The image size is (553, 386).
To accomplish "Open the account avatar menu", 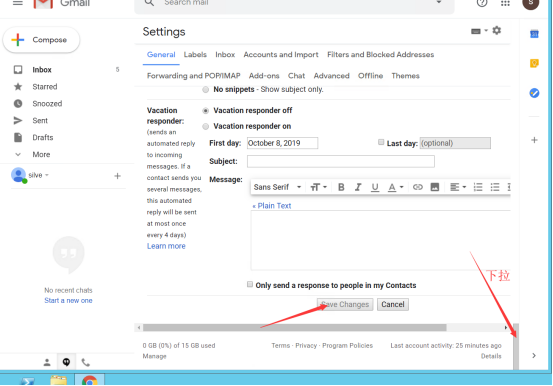I will tap(530, 4).
